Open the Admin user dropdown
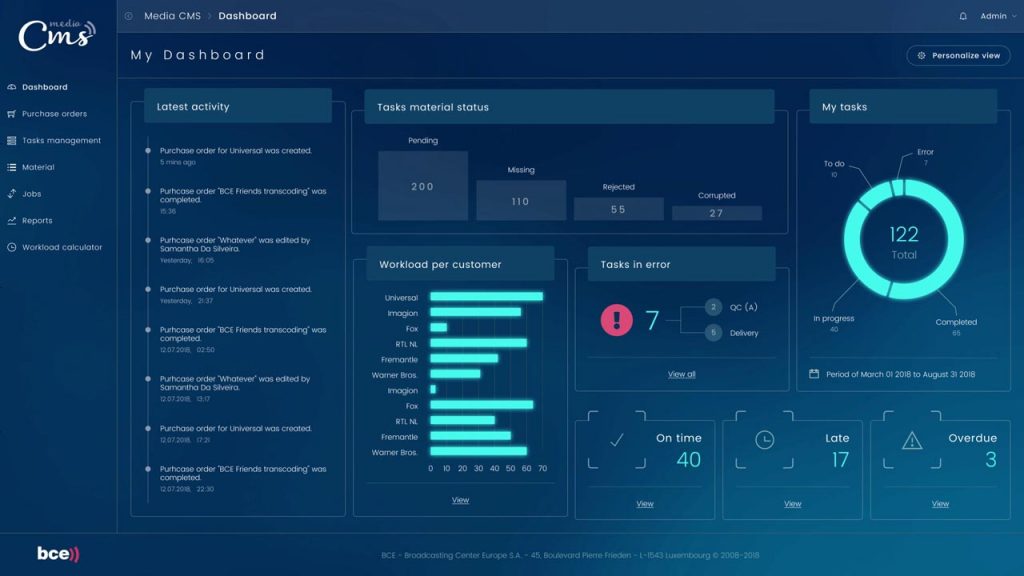The width and height of the screenshot is (1024, 576). [x=997, y=16]
